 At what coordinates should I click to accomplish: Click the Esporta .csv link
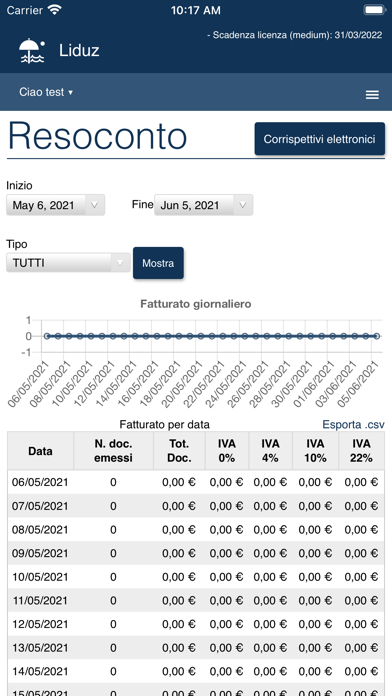click(x=353, y=424)
